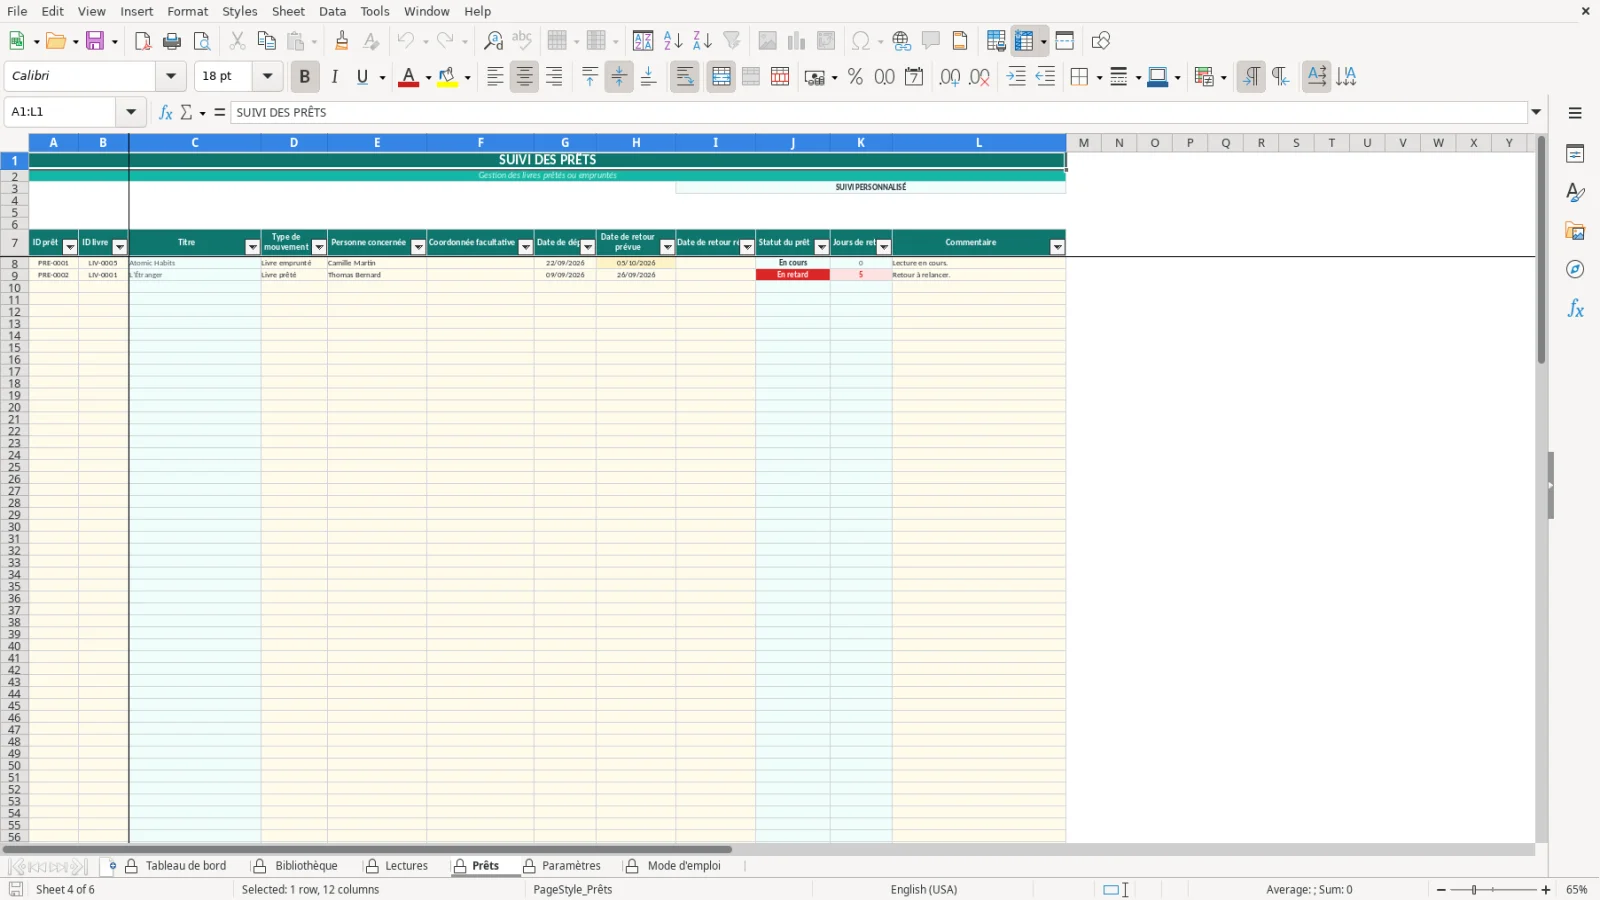This screenshot has height=900, width=1600.
Task: Click zoom in plus button
Action: point(1546,890)
